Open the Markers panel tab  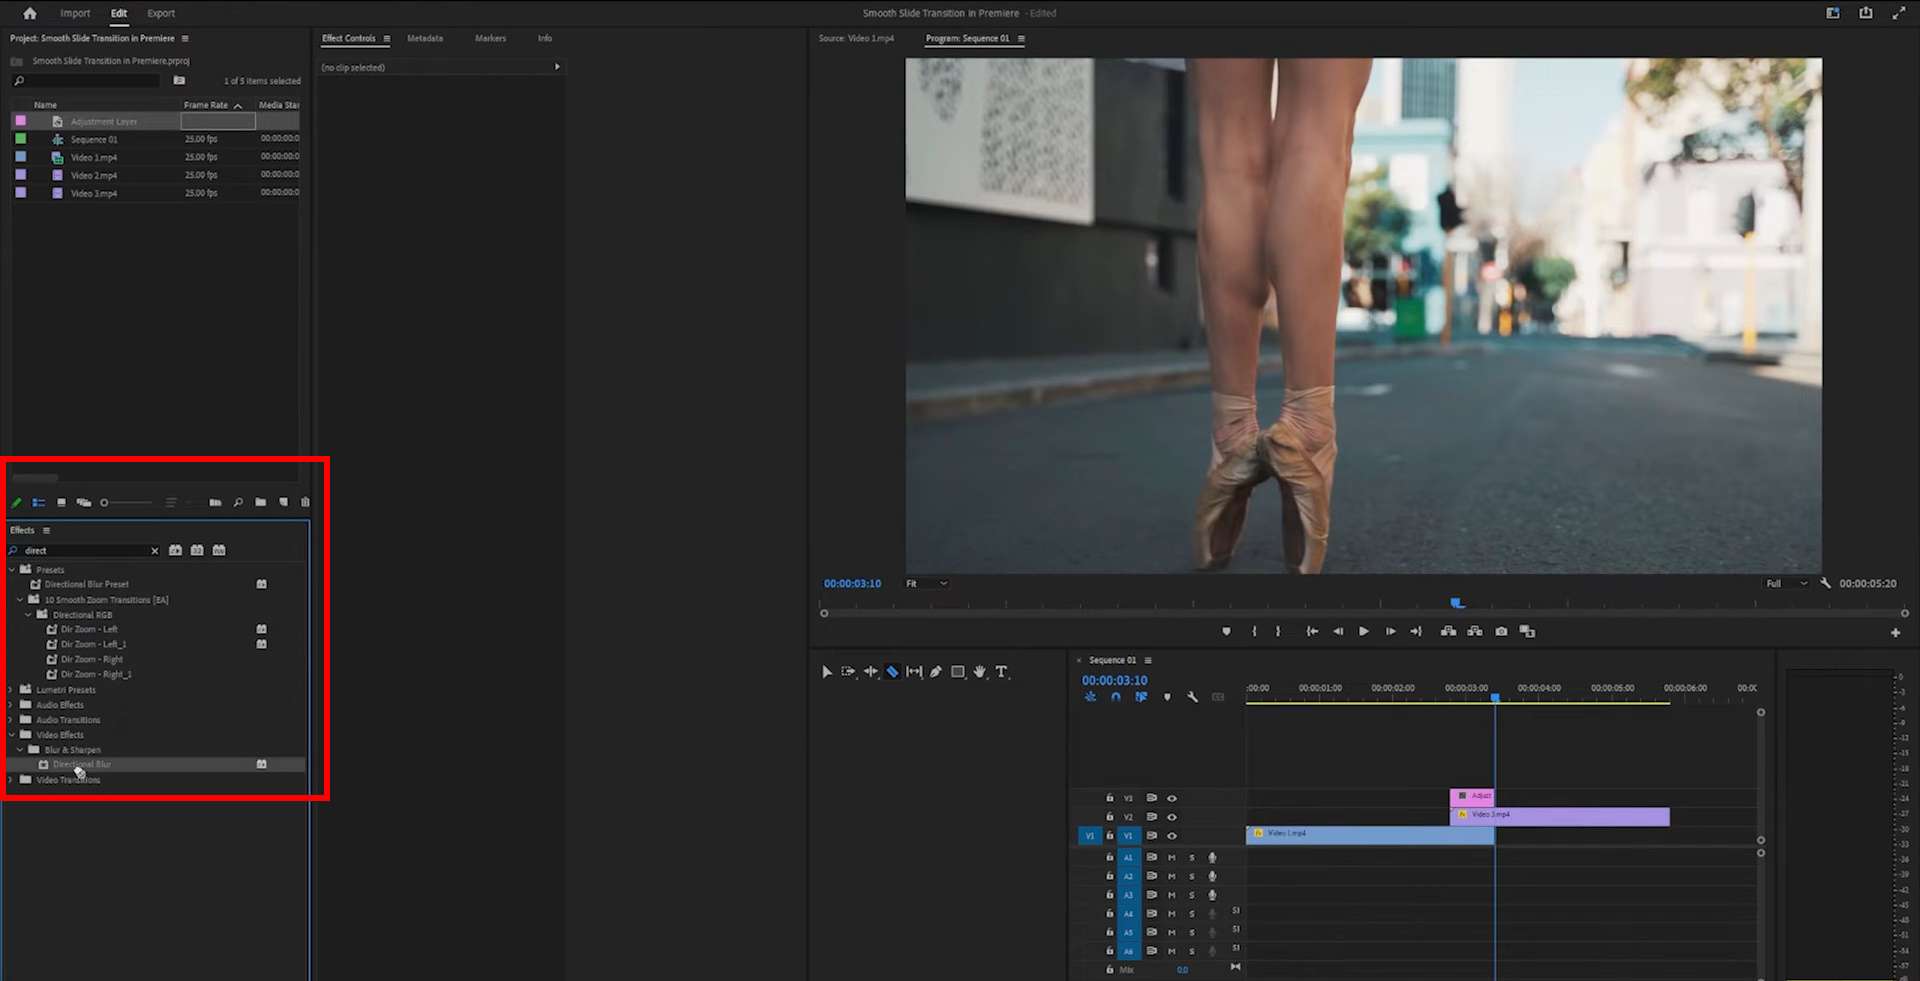point(490,38)
